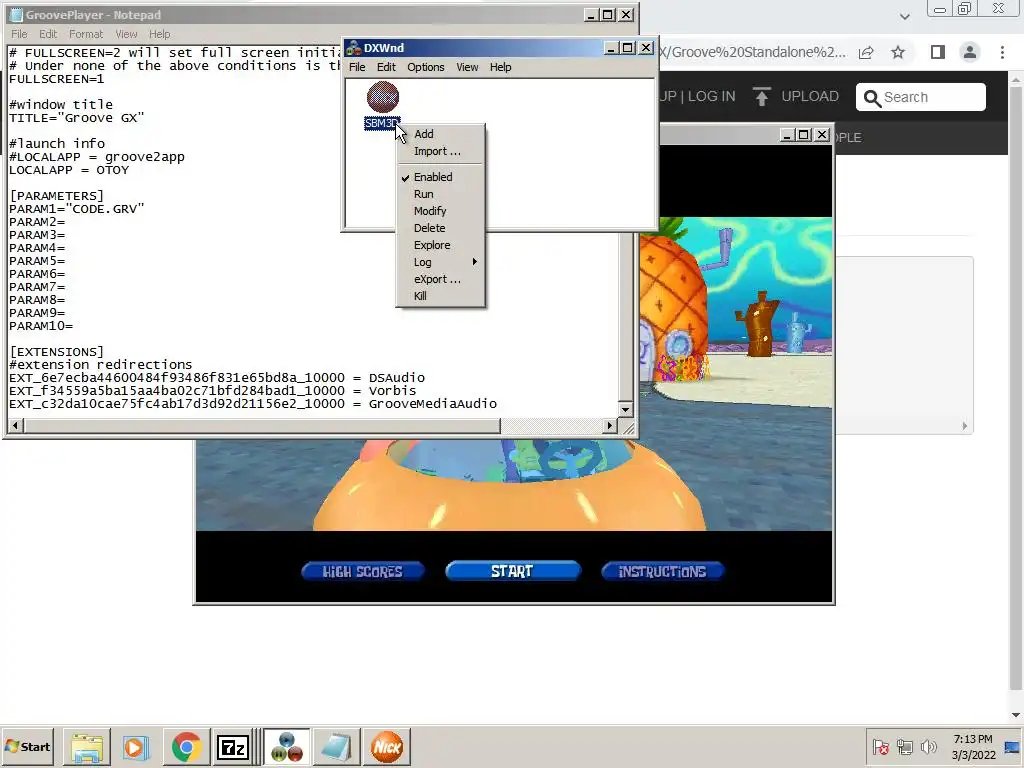Open the Windows Start menu
The width and height of the screenshot is (1024, 768).
27,746
